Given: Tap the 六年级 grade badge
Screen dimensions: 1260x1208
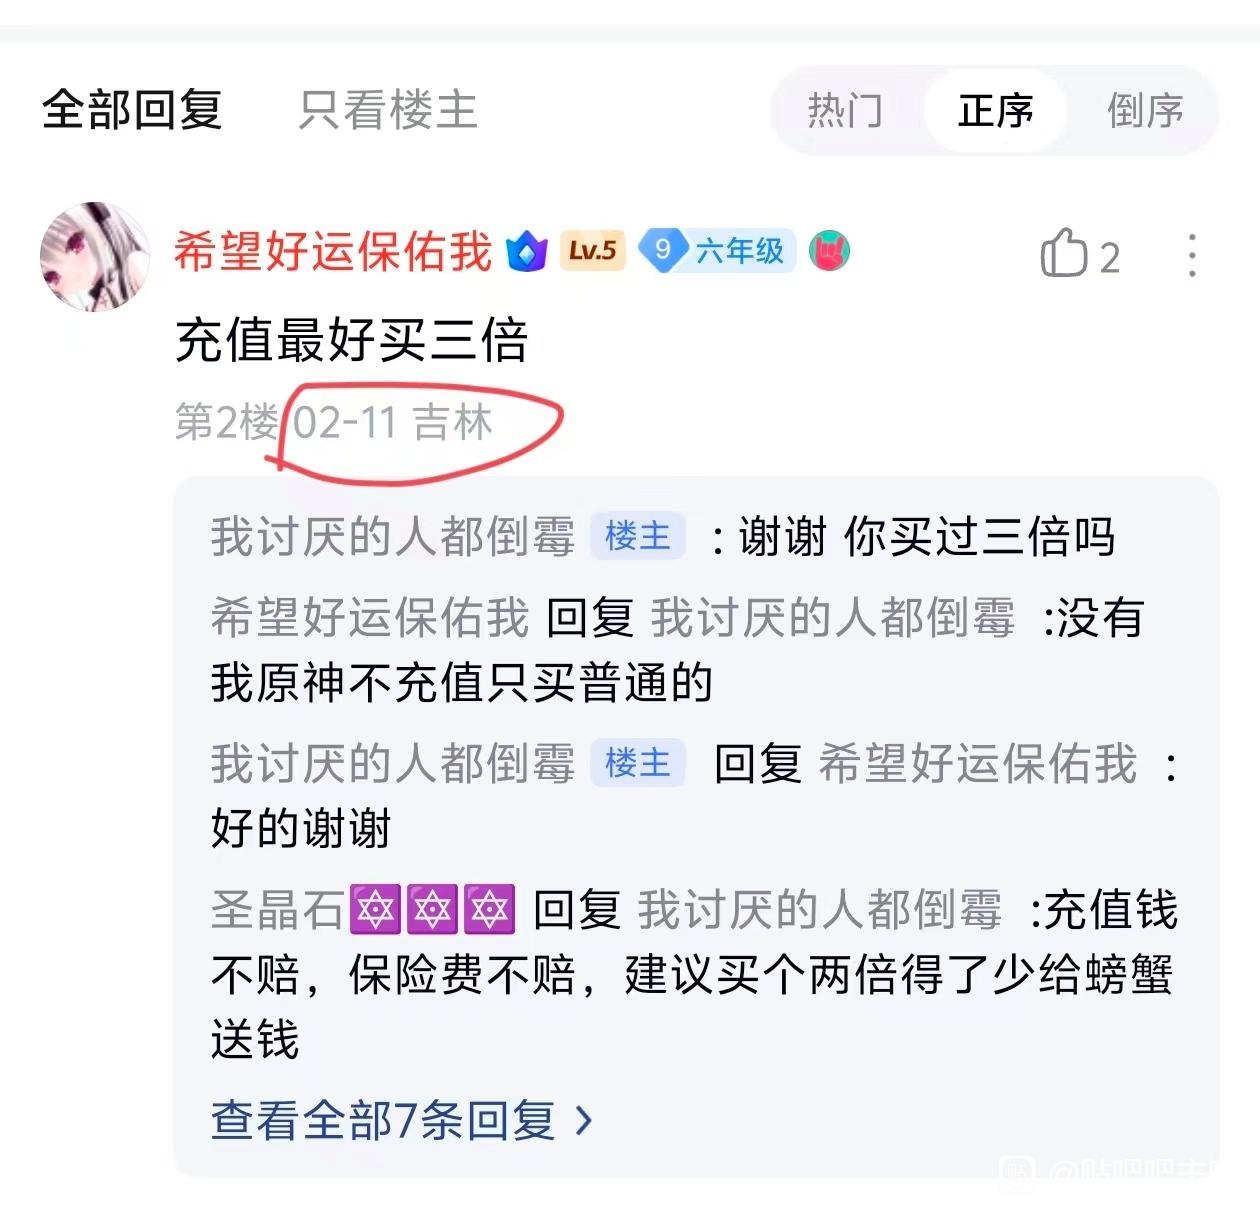Looking at the screenshot, I should [718, 250].
